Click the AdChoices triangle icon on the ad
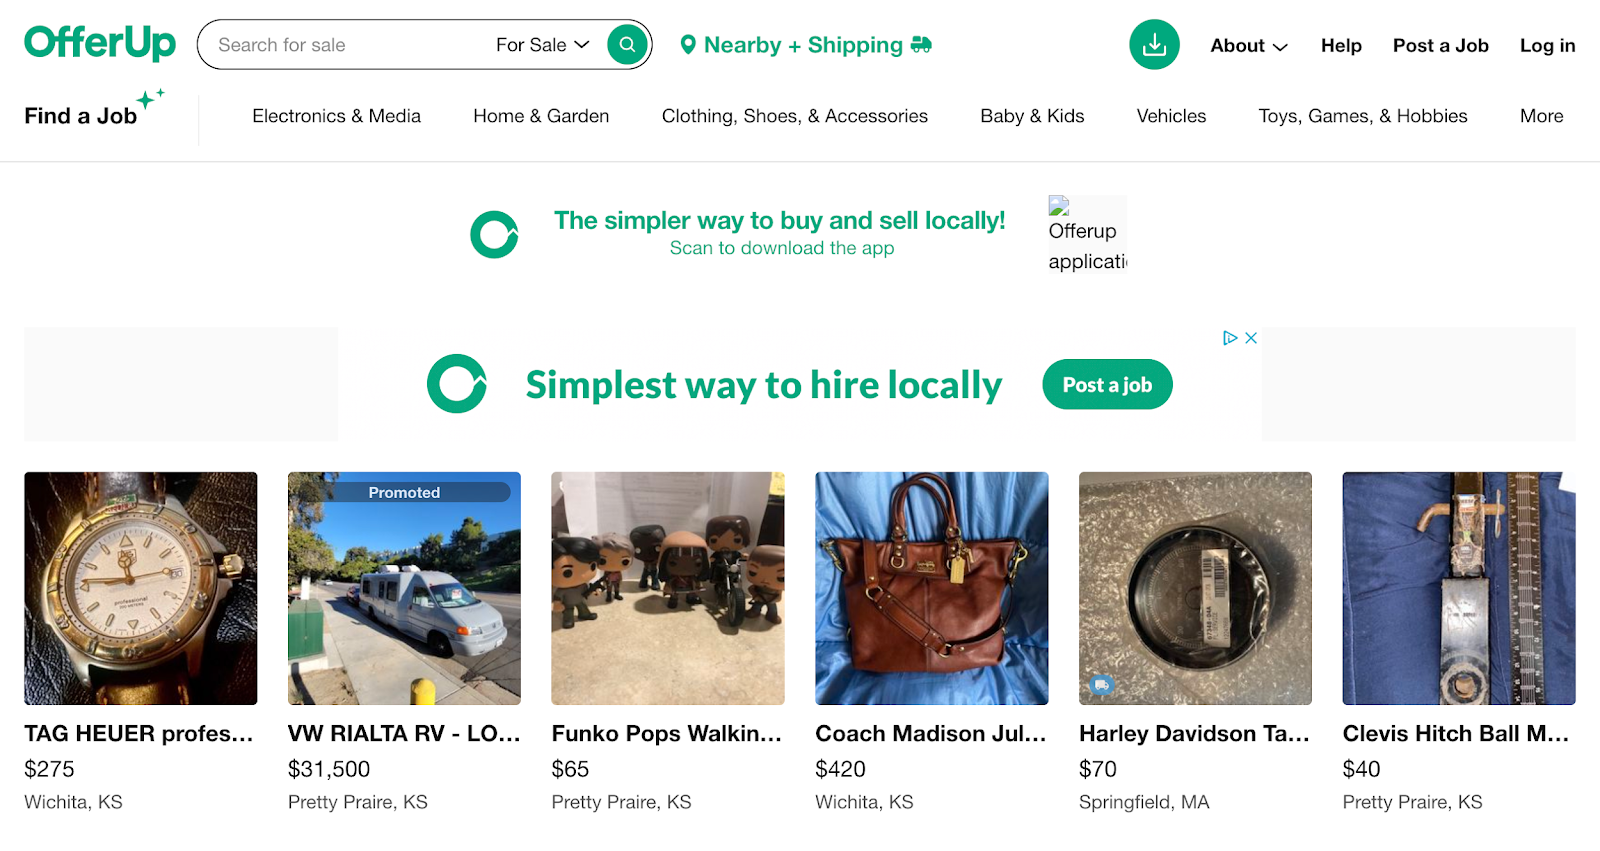1600x851 pixels. click(x=1233, y=338)
